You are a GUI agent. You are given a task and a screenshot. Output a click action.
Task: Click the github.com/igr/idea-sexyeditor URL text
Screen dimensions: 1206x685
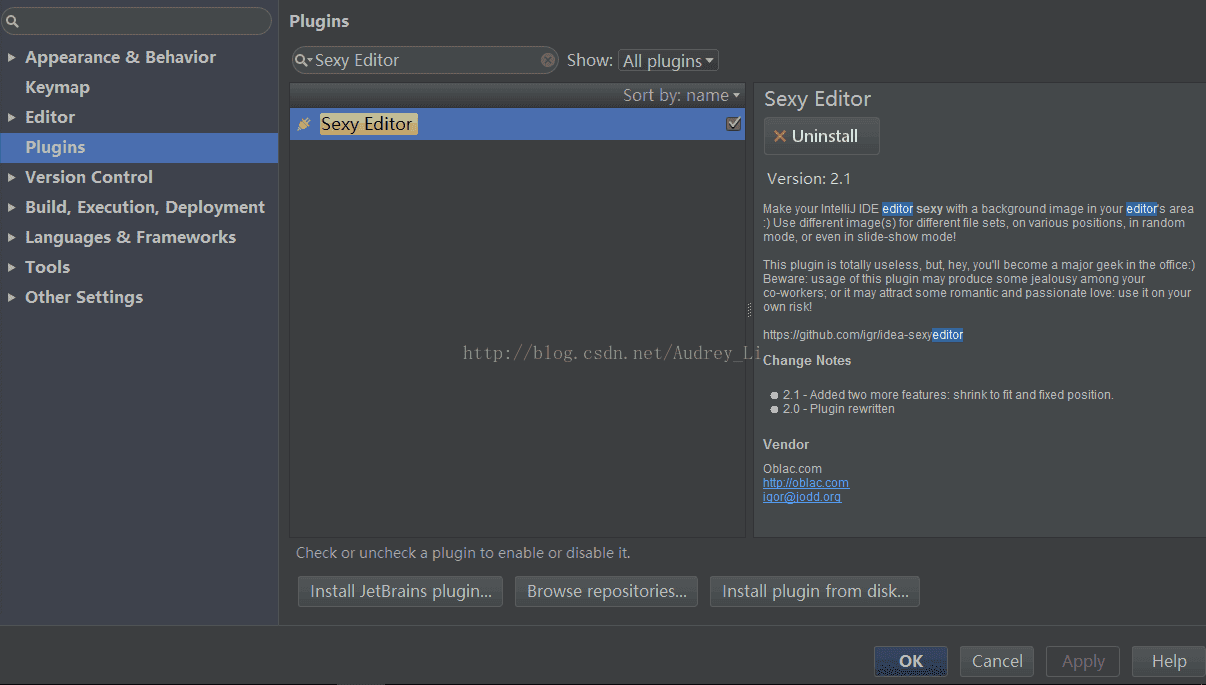tap(863, 335)
